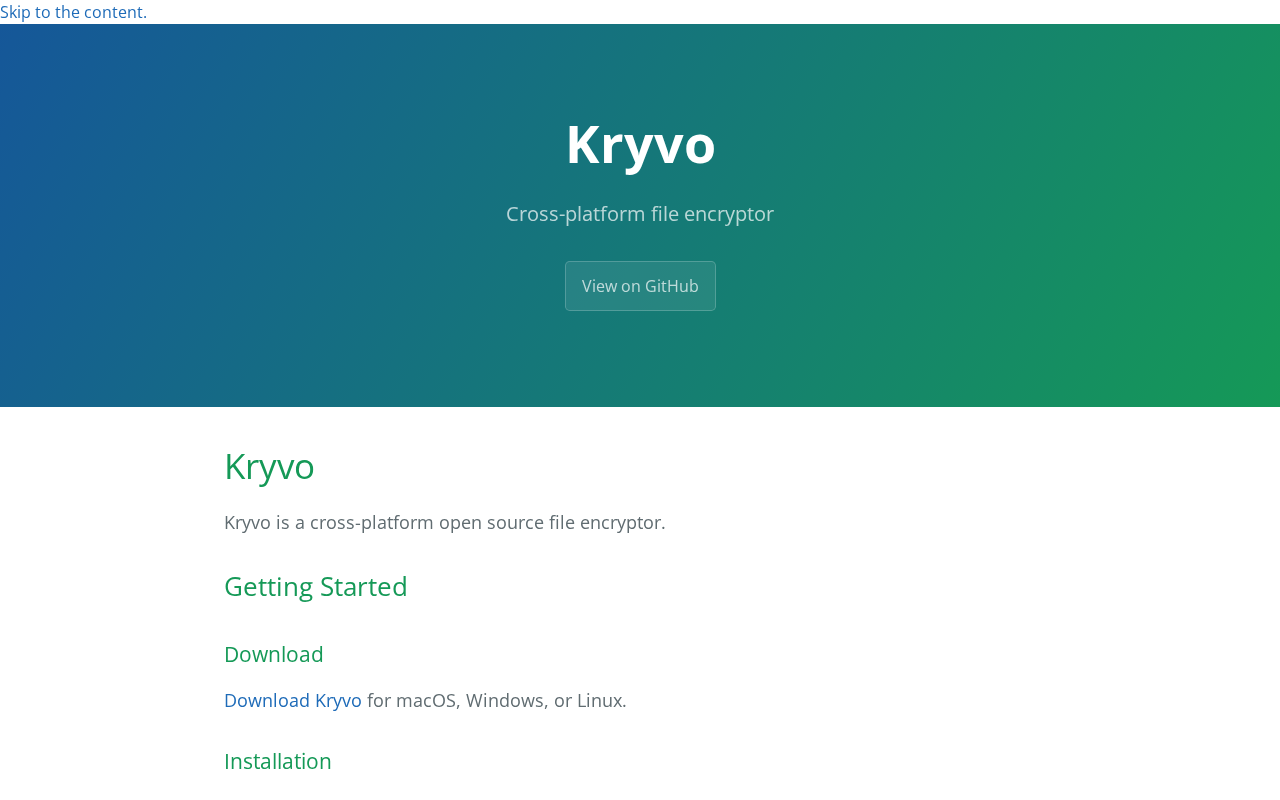Screen dimensions: 1280x800
Task: Follow the Download Kryvo link
Action: coord(293,700)
